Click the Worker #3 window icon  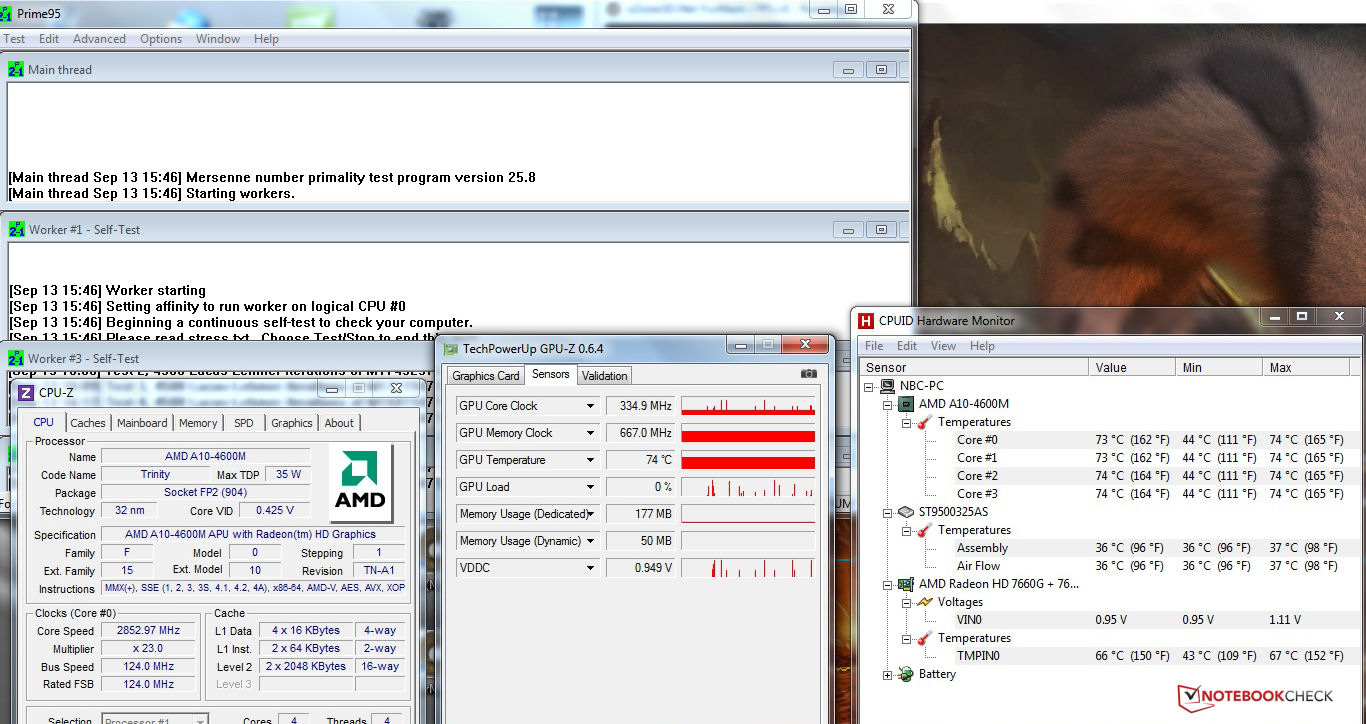(x=16, y=359)
